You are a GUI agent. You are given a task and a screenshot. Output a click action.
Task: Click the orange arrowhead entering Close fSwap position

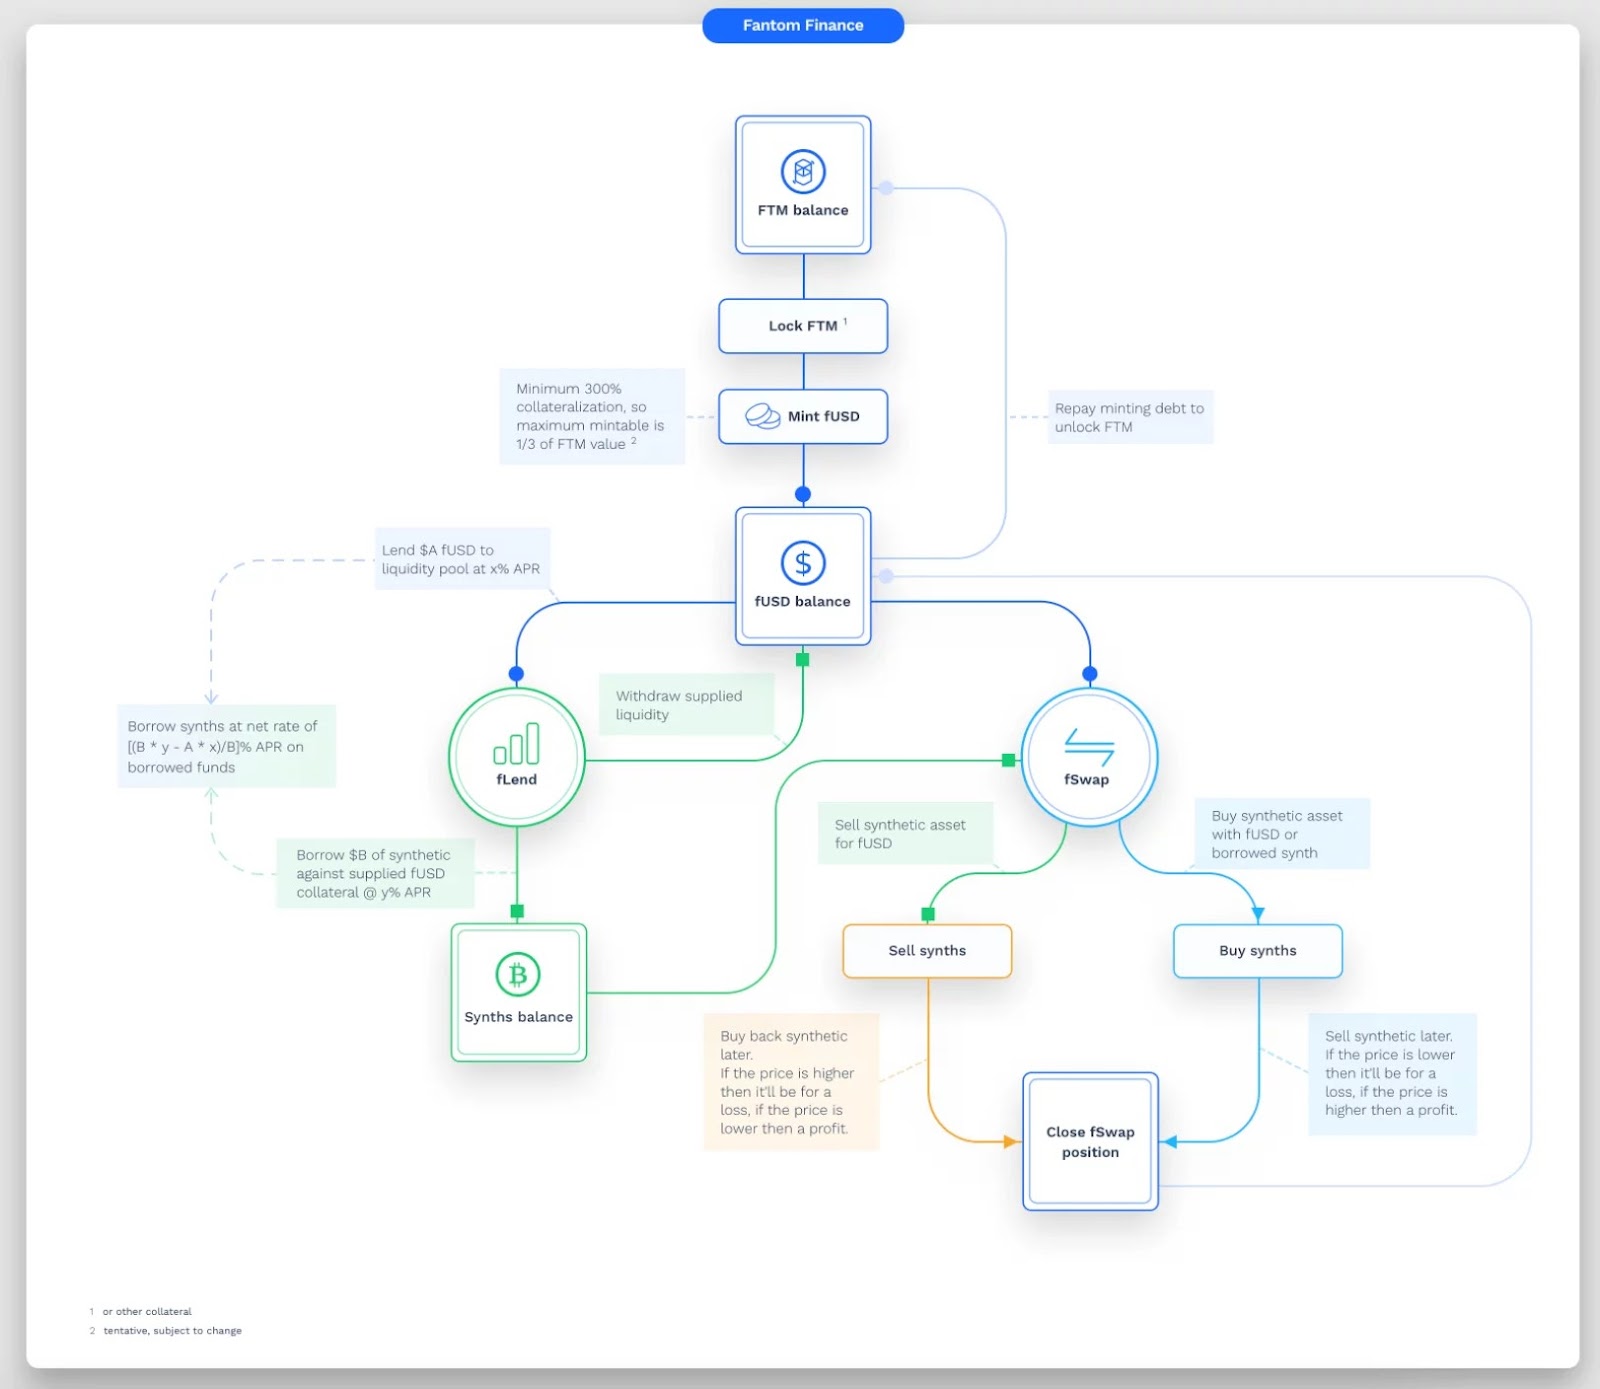click(x=1011, y=1141)
